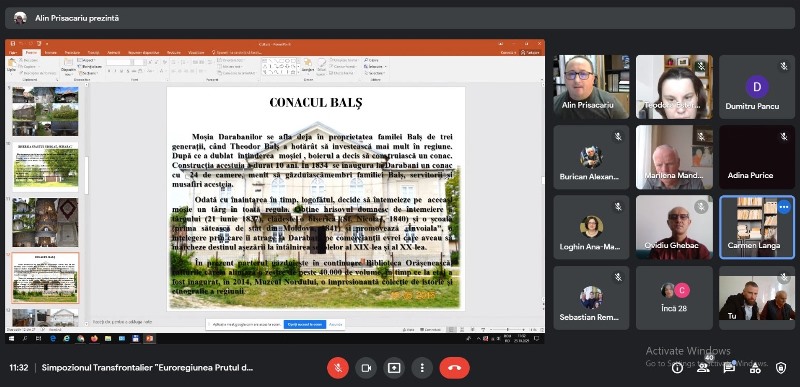Open host controls shield icon

click(x=781, y=368)
